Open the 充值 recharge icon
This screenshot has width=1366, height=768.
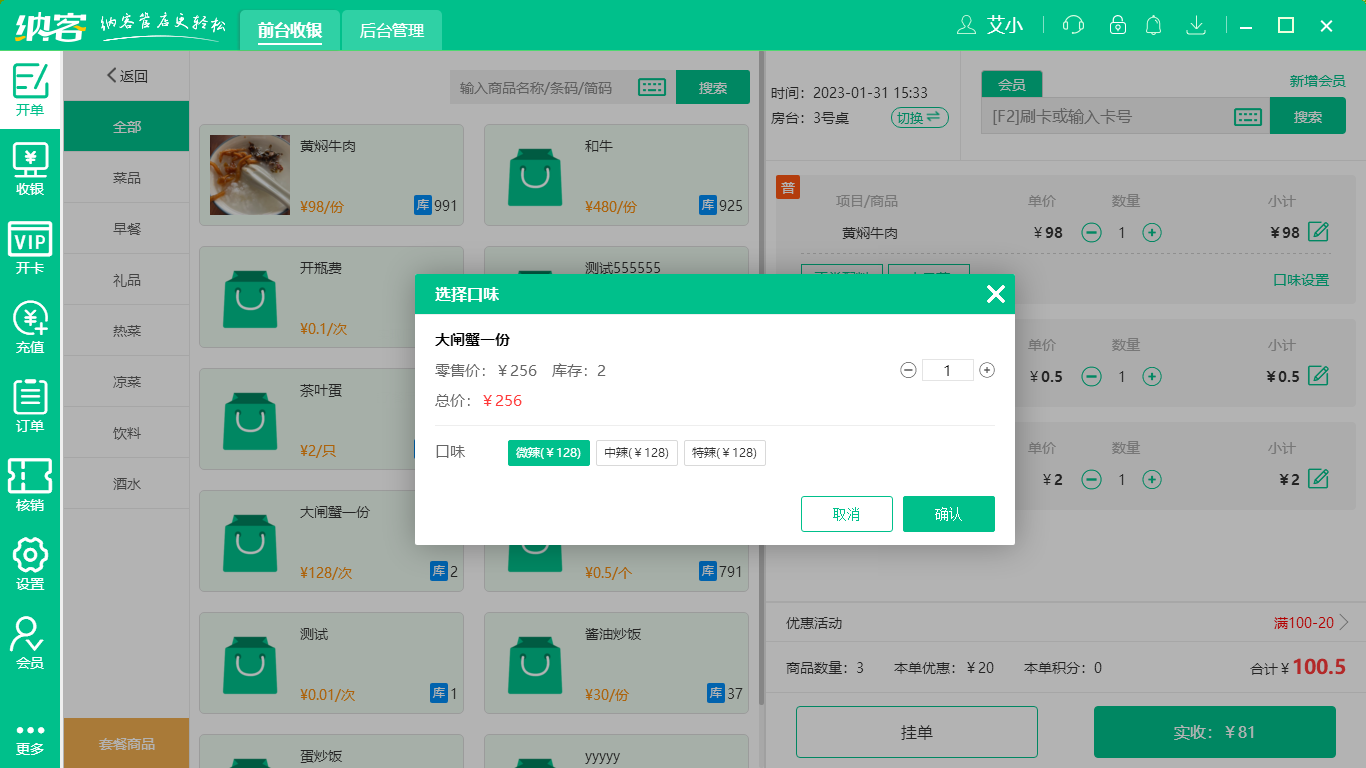[x=30, y=326]
